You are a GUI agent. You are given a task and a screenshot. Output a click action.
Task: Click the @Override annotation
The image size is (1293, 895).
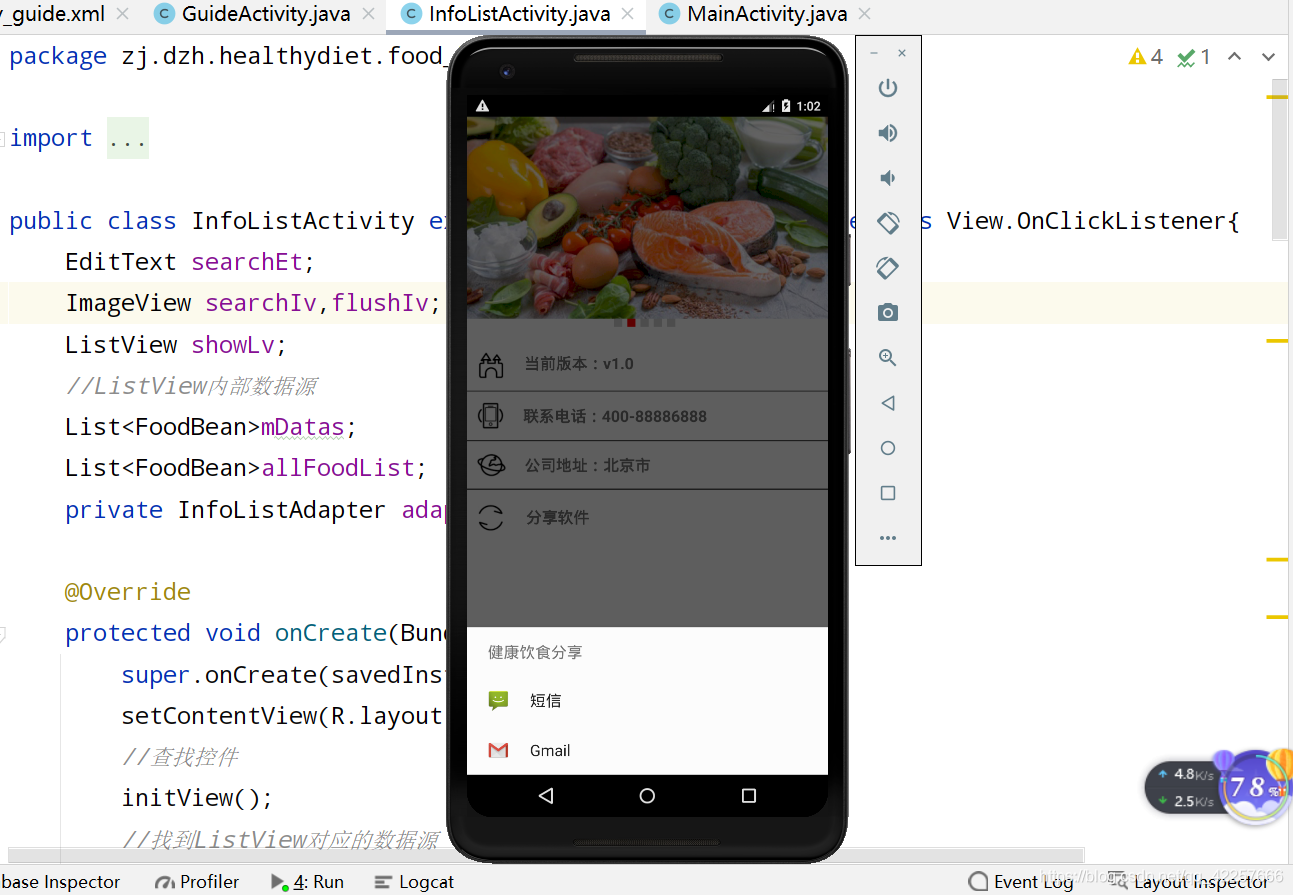[x=128, y=592]
